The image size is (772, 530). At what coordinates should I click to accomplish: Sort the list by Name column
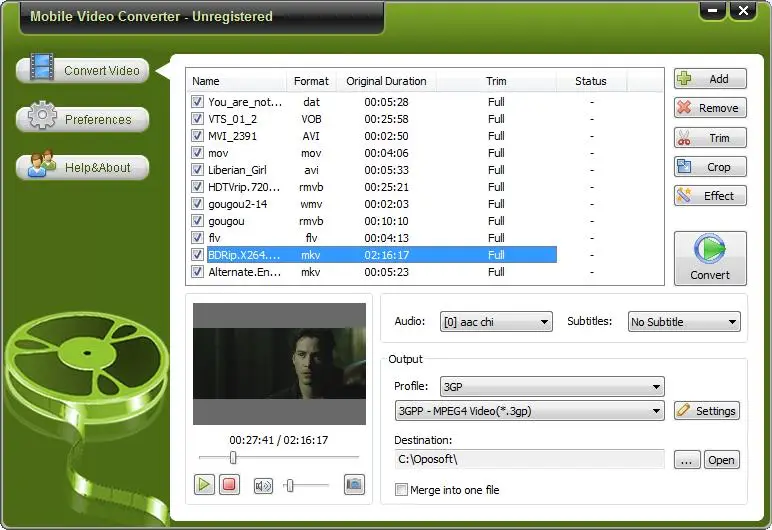click(x=236, y=81)
